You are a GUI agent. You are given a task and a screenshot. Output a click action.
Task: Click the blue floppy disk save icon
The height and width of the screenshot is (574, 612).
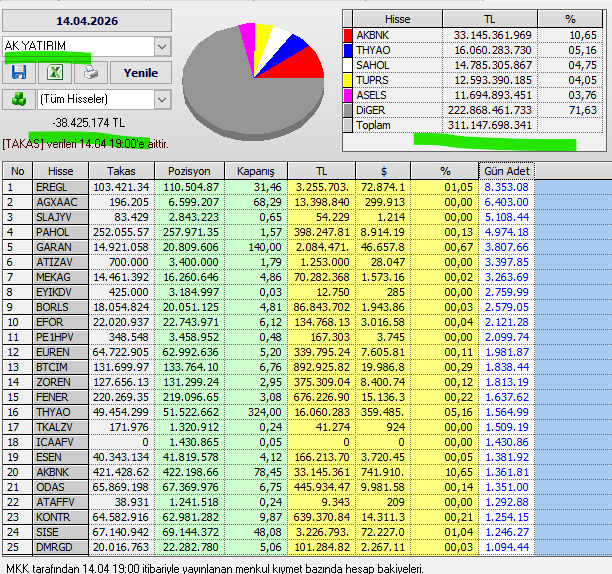click(19, 73)
